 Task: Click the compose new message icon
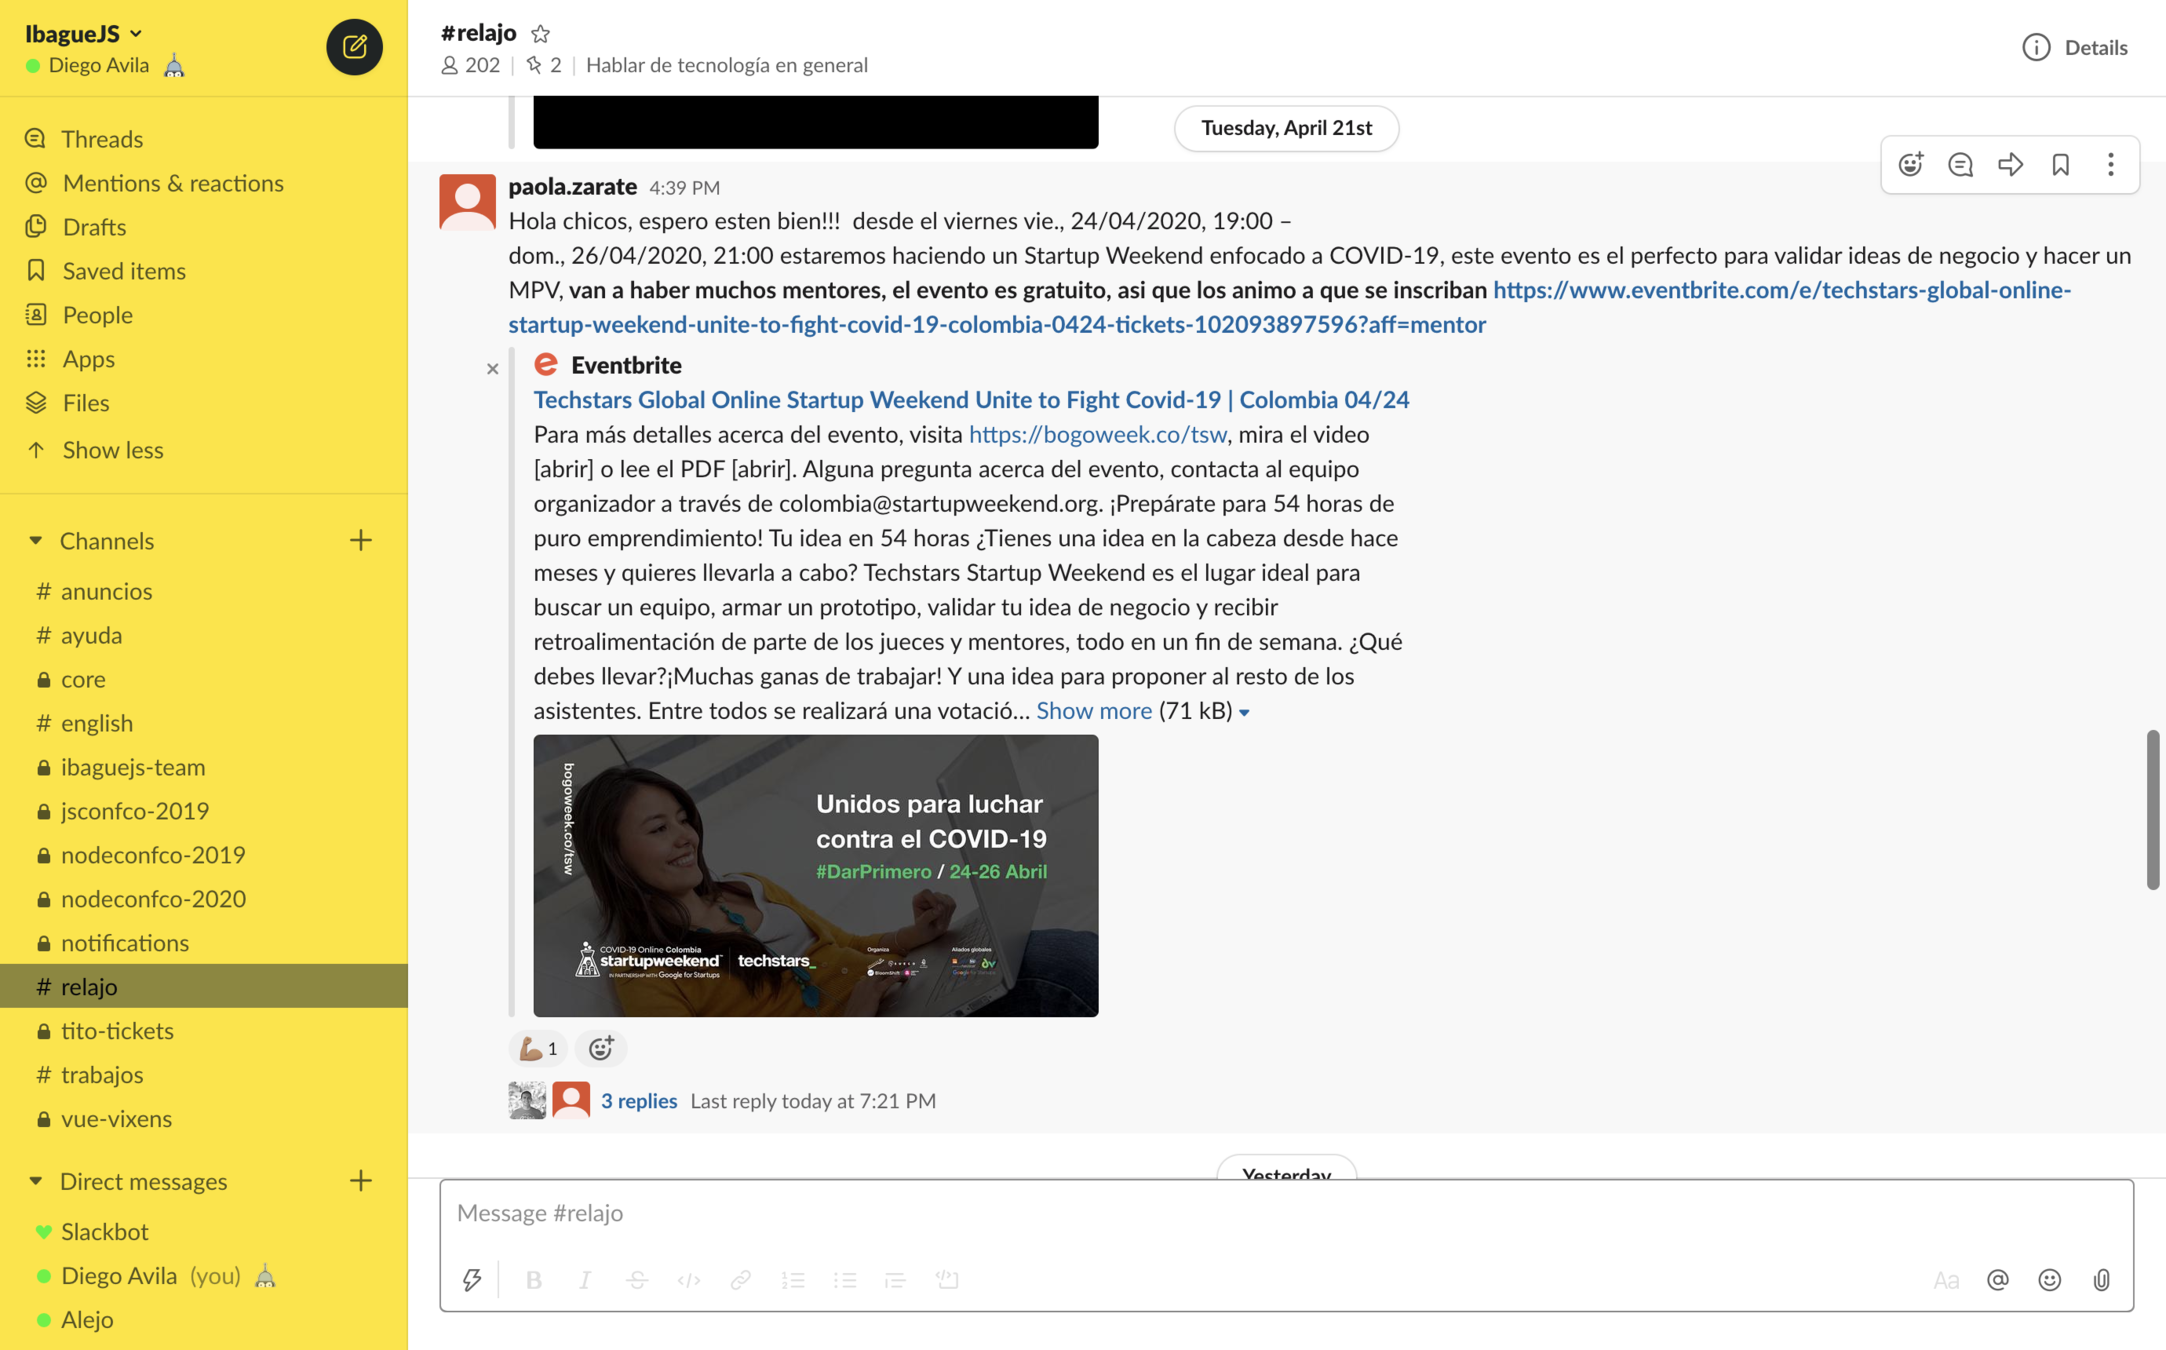[354, 47]
